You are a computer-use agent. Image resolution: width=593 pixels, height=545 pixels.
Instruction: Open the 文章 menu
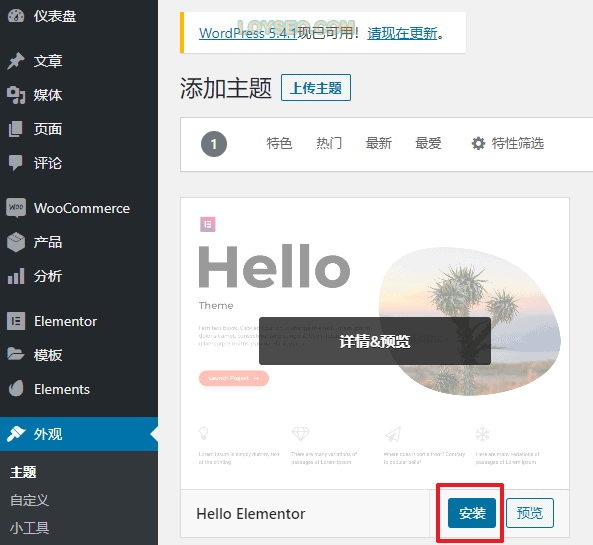click(79, 61)
